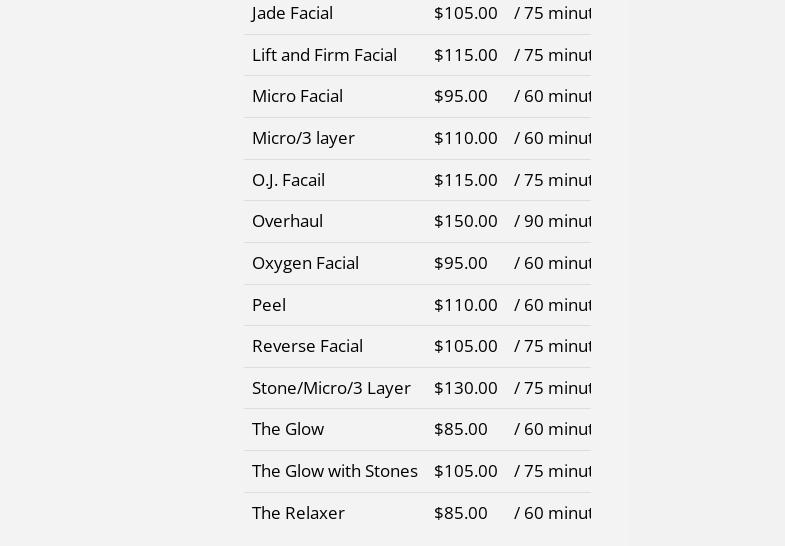Click The Relaxer $85.00 price
Image resolution: width=785 pixels, height=546 pixels.
pyautogui.click(x=460, y=513)
